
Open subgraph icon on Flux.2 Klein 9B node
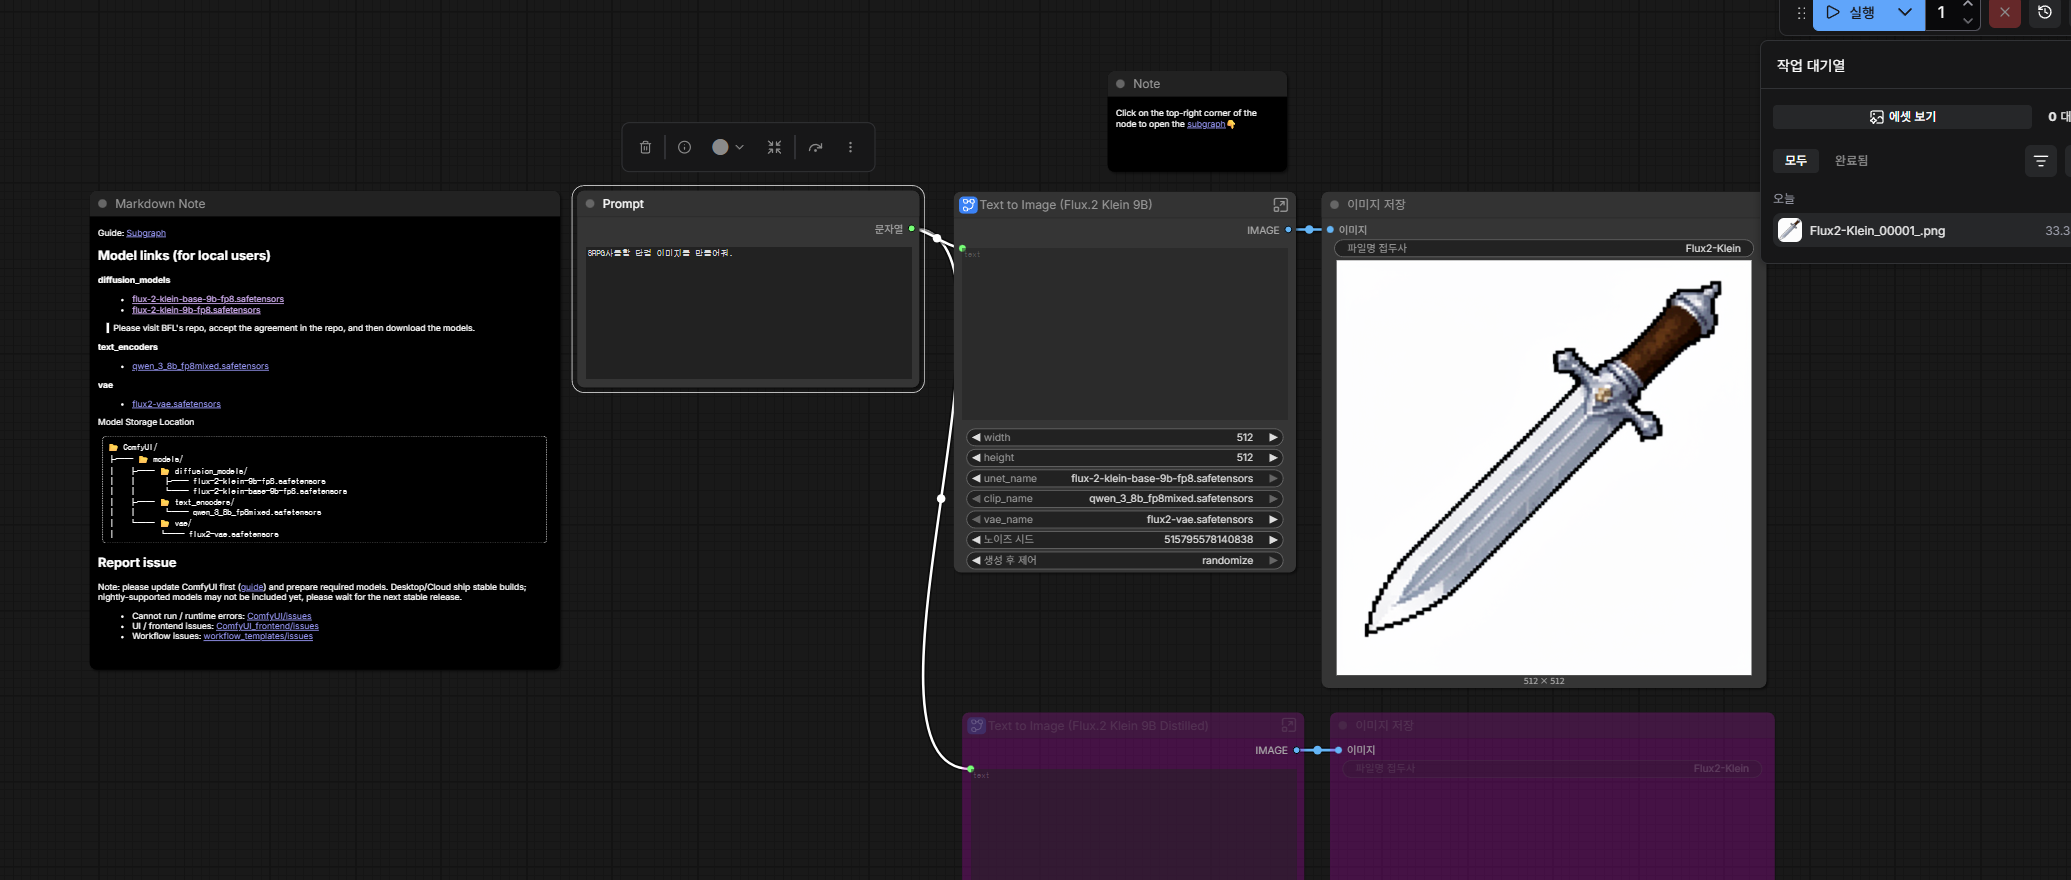(1280, 205)
